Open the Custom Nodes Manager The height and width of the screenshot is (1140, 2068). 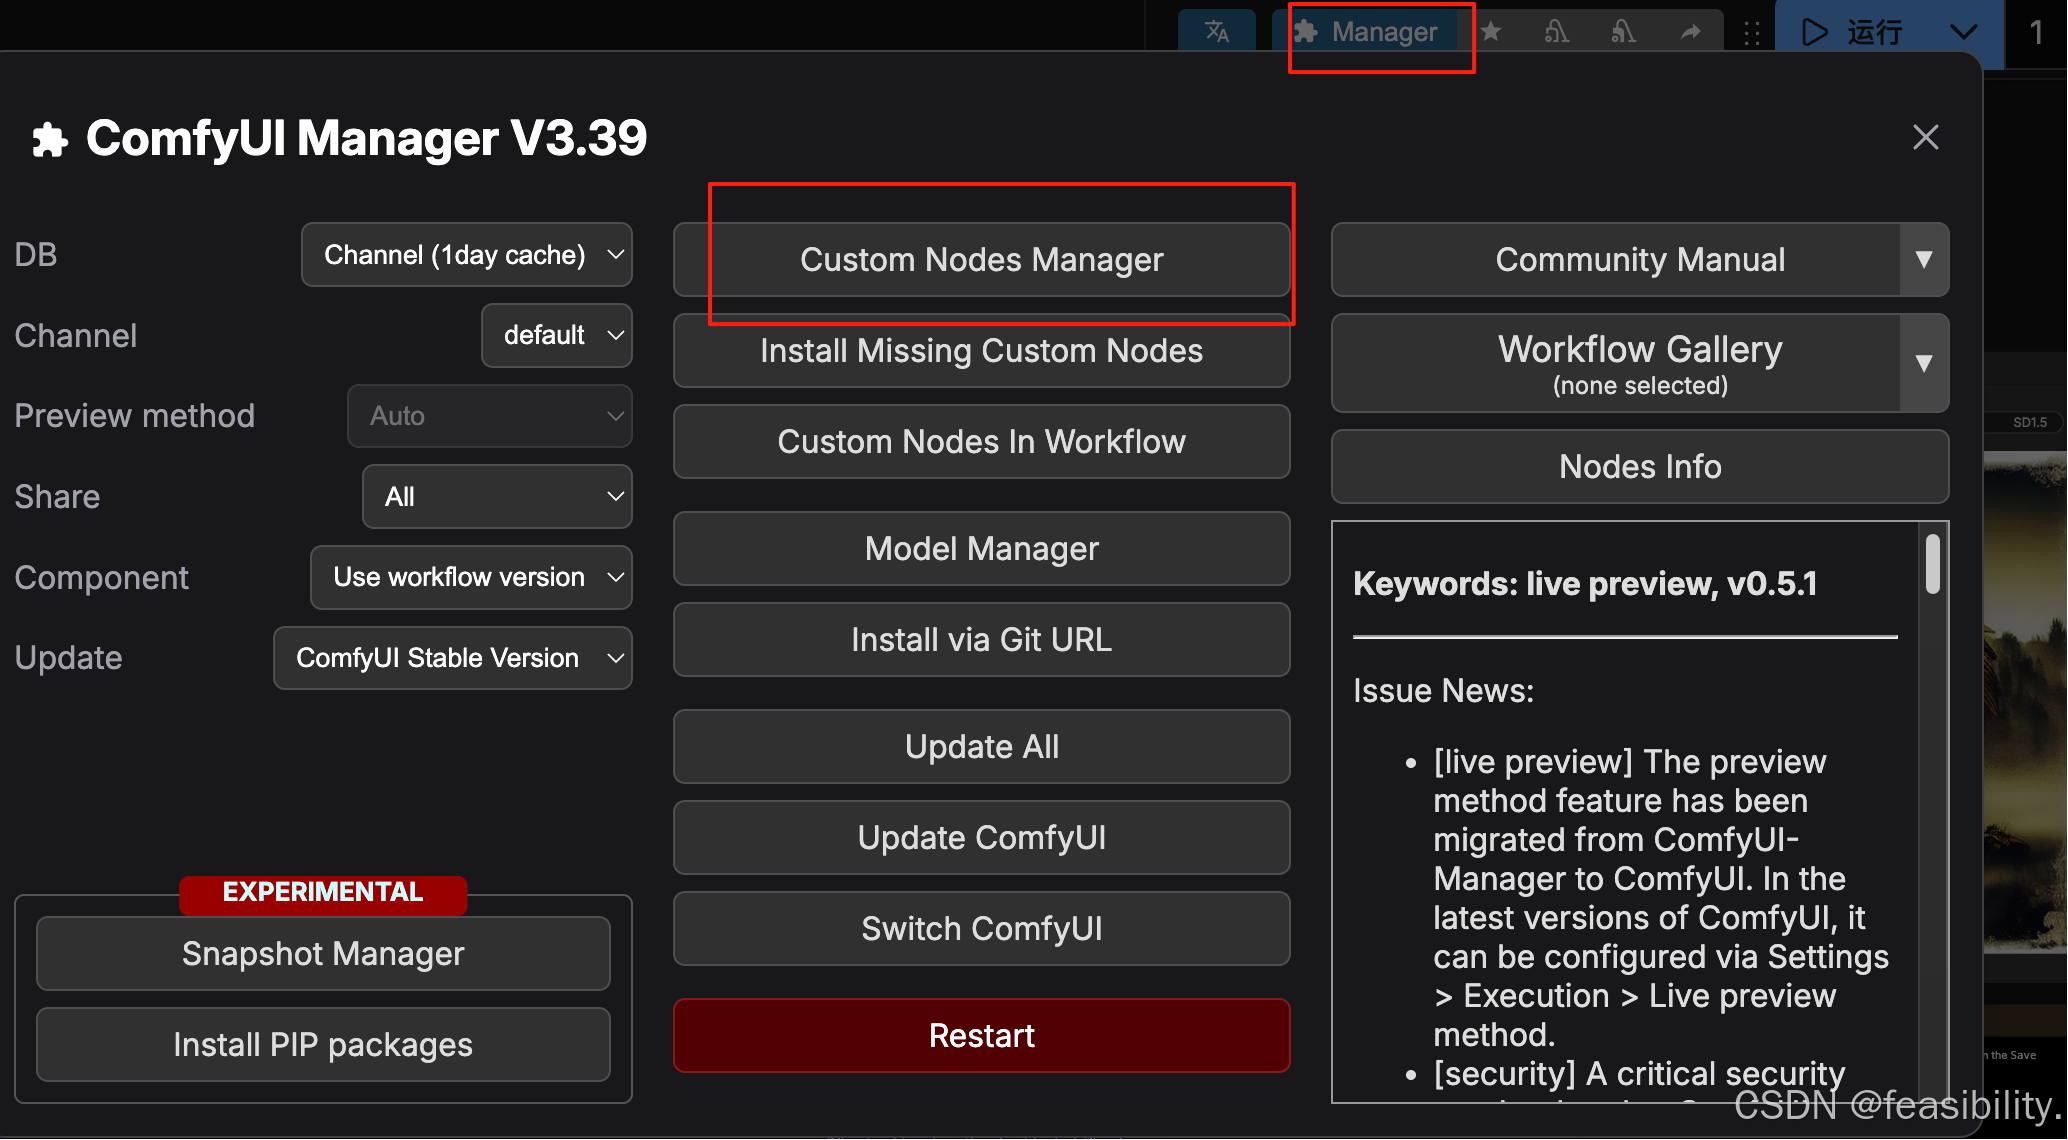[981, 260]
